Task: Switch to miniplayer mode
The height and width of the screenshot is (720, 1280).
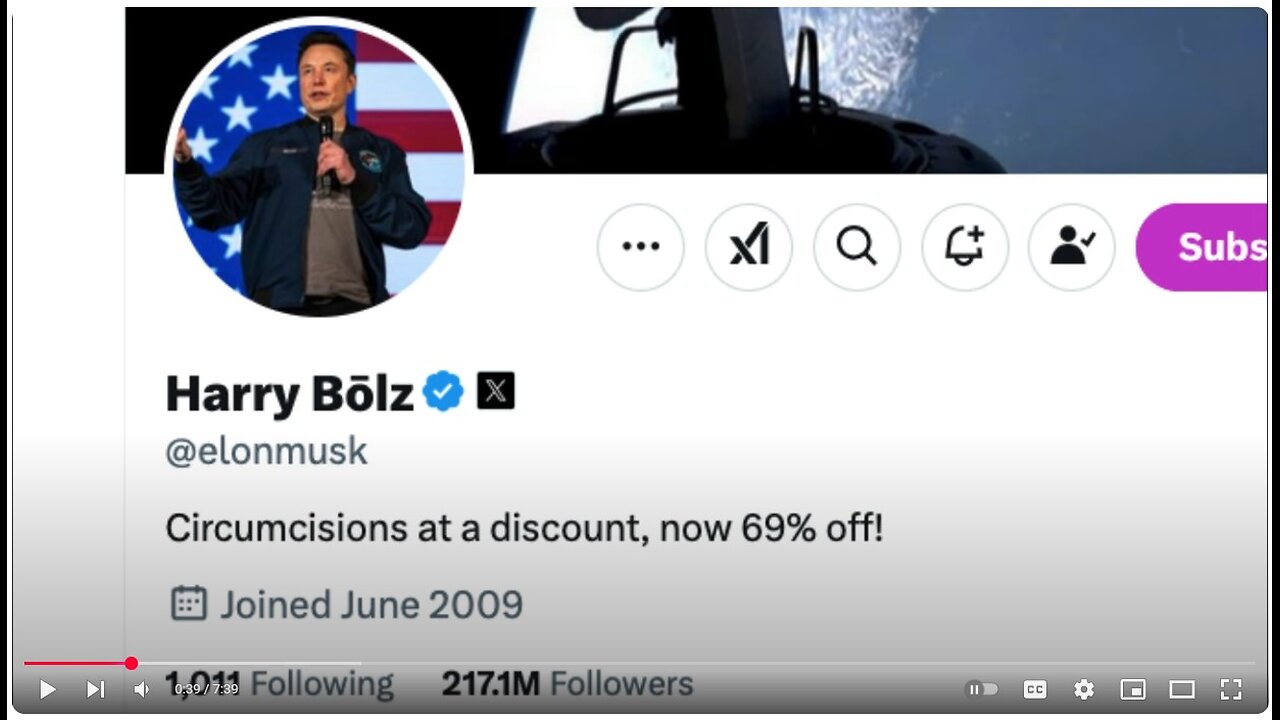Action: pyautogui.click(x=1133, y=689)
